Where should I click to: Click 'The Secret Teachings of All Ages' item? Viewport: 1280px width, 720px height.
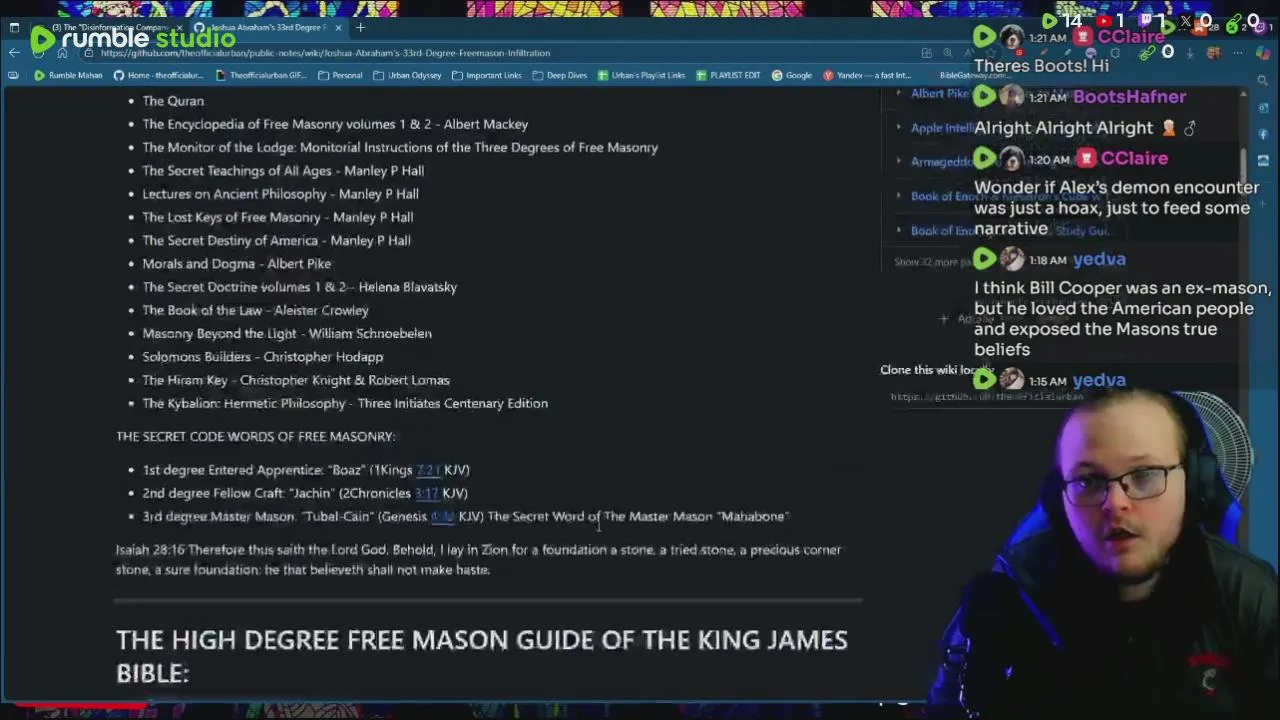coord(283,171)
